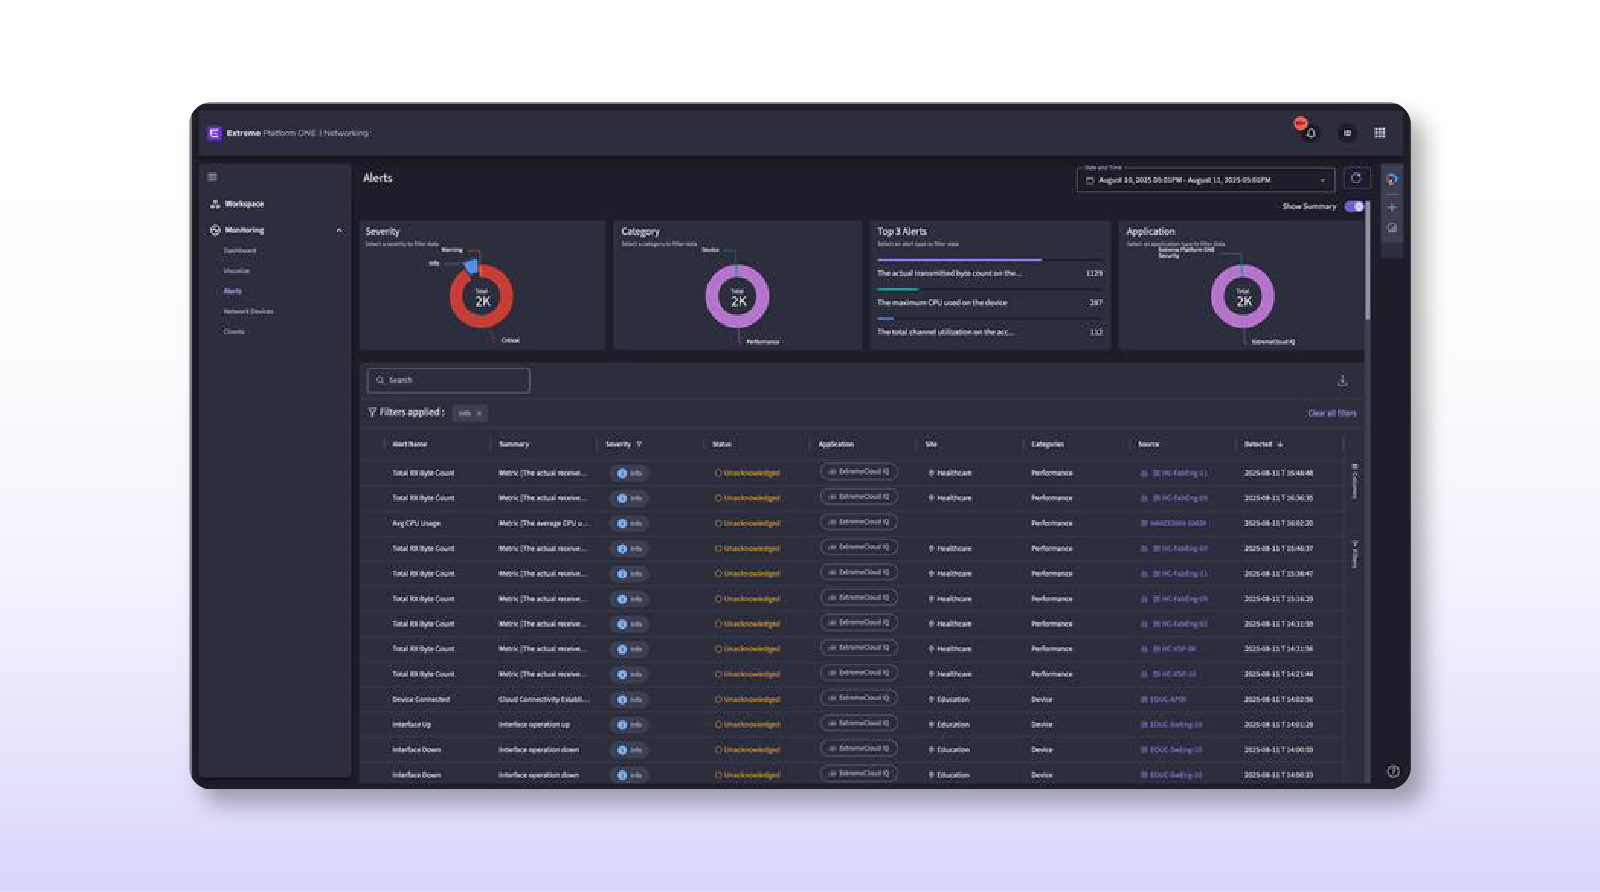The height and width of the screenshot is (892, 1600).
Task: Open Network Devices in the sidebar
Action: [248, 311]
